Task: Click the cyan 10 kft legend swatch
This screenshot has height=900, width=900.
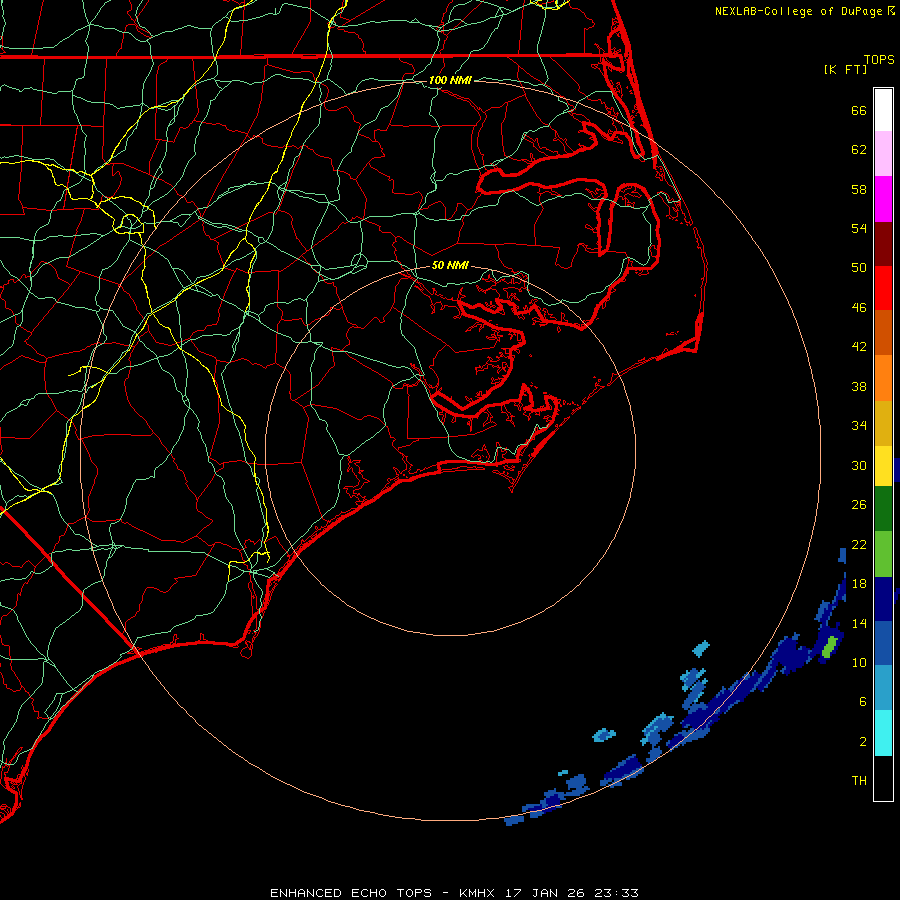Action: point(883,733)
